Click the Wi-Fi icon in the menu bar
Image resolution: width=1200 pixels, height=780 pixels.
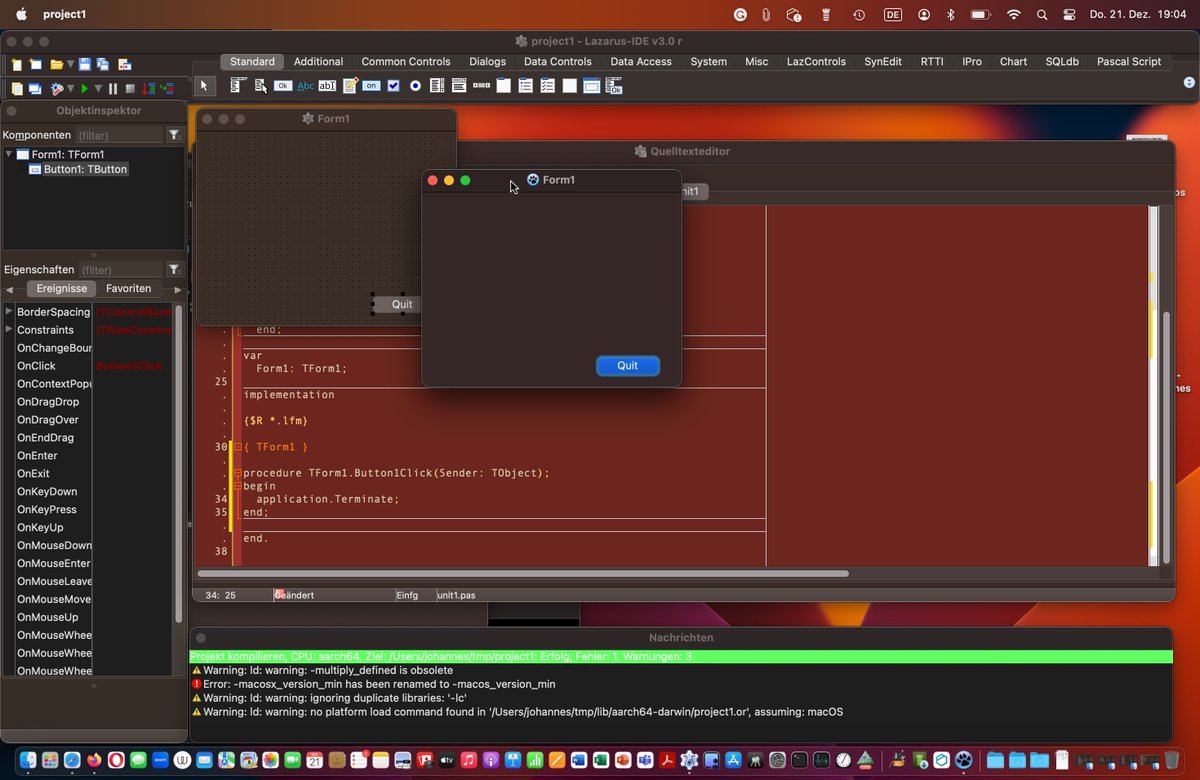1014,15
